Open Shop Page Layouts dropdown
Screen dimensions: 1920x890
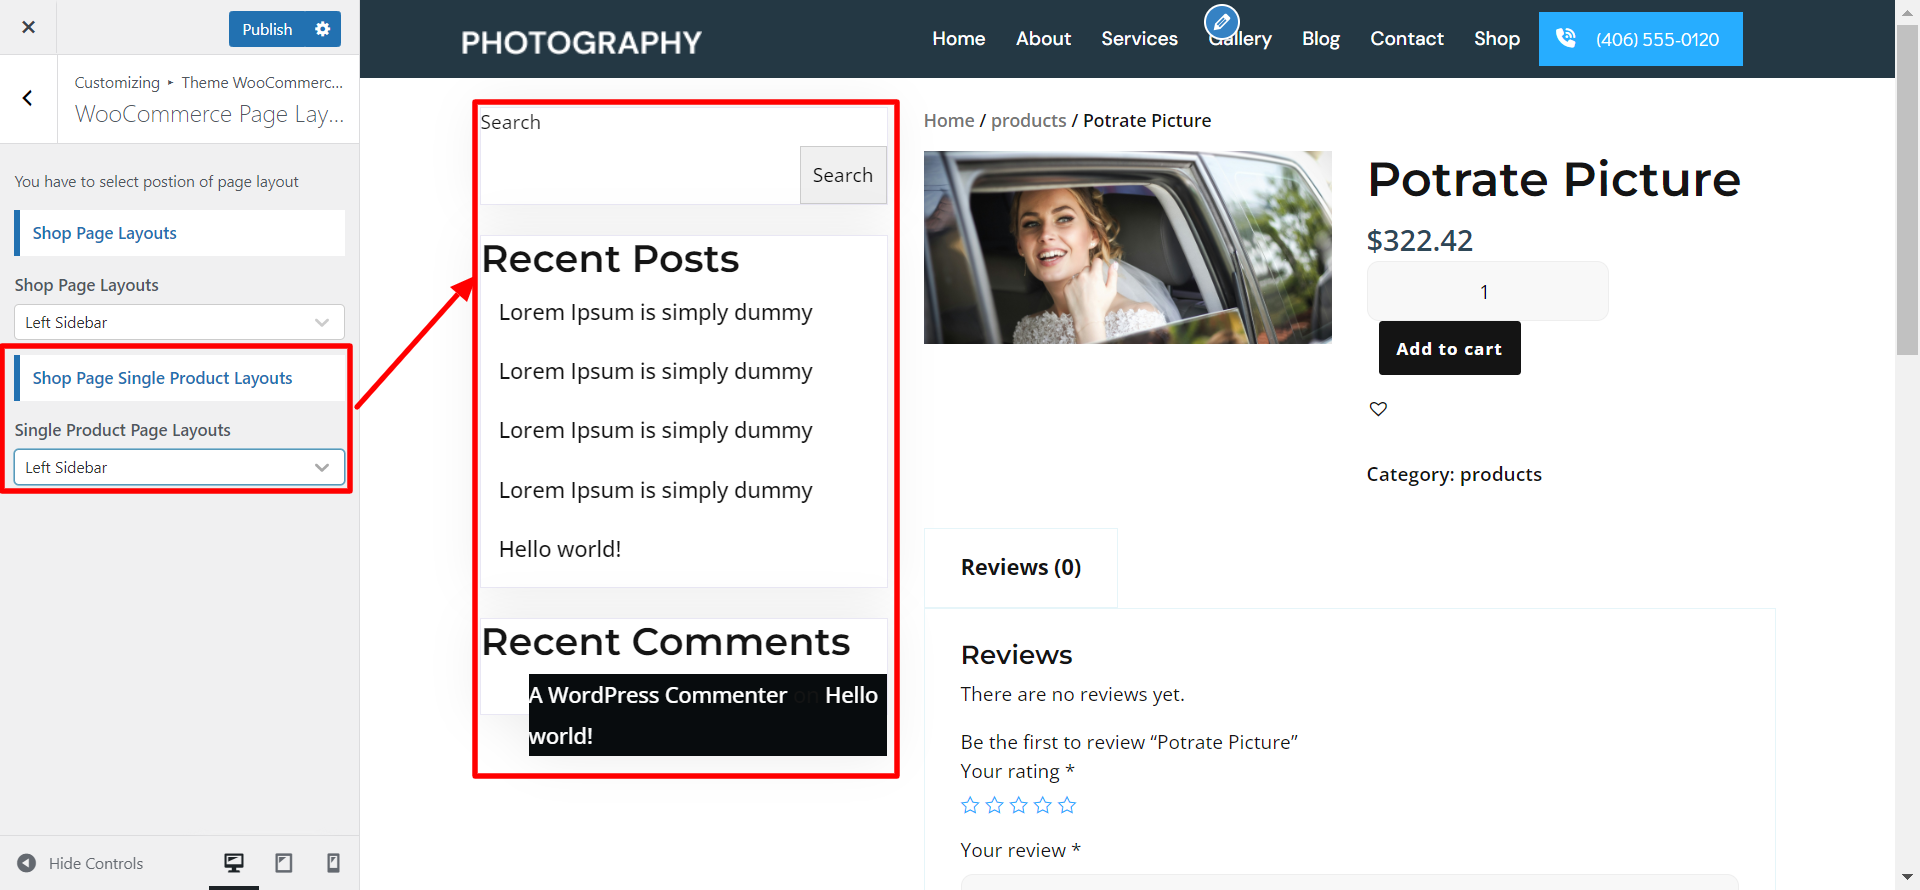[179, 322]
